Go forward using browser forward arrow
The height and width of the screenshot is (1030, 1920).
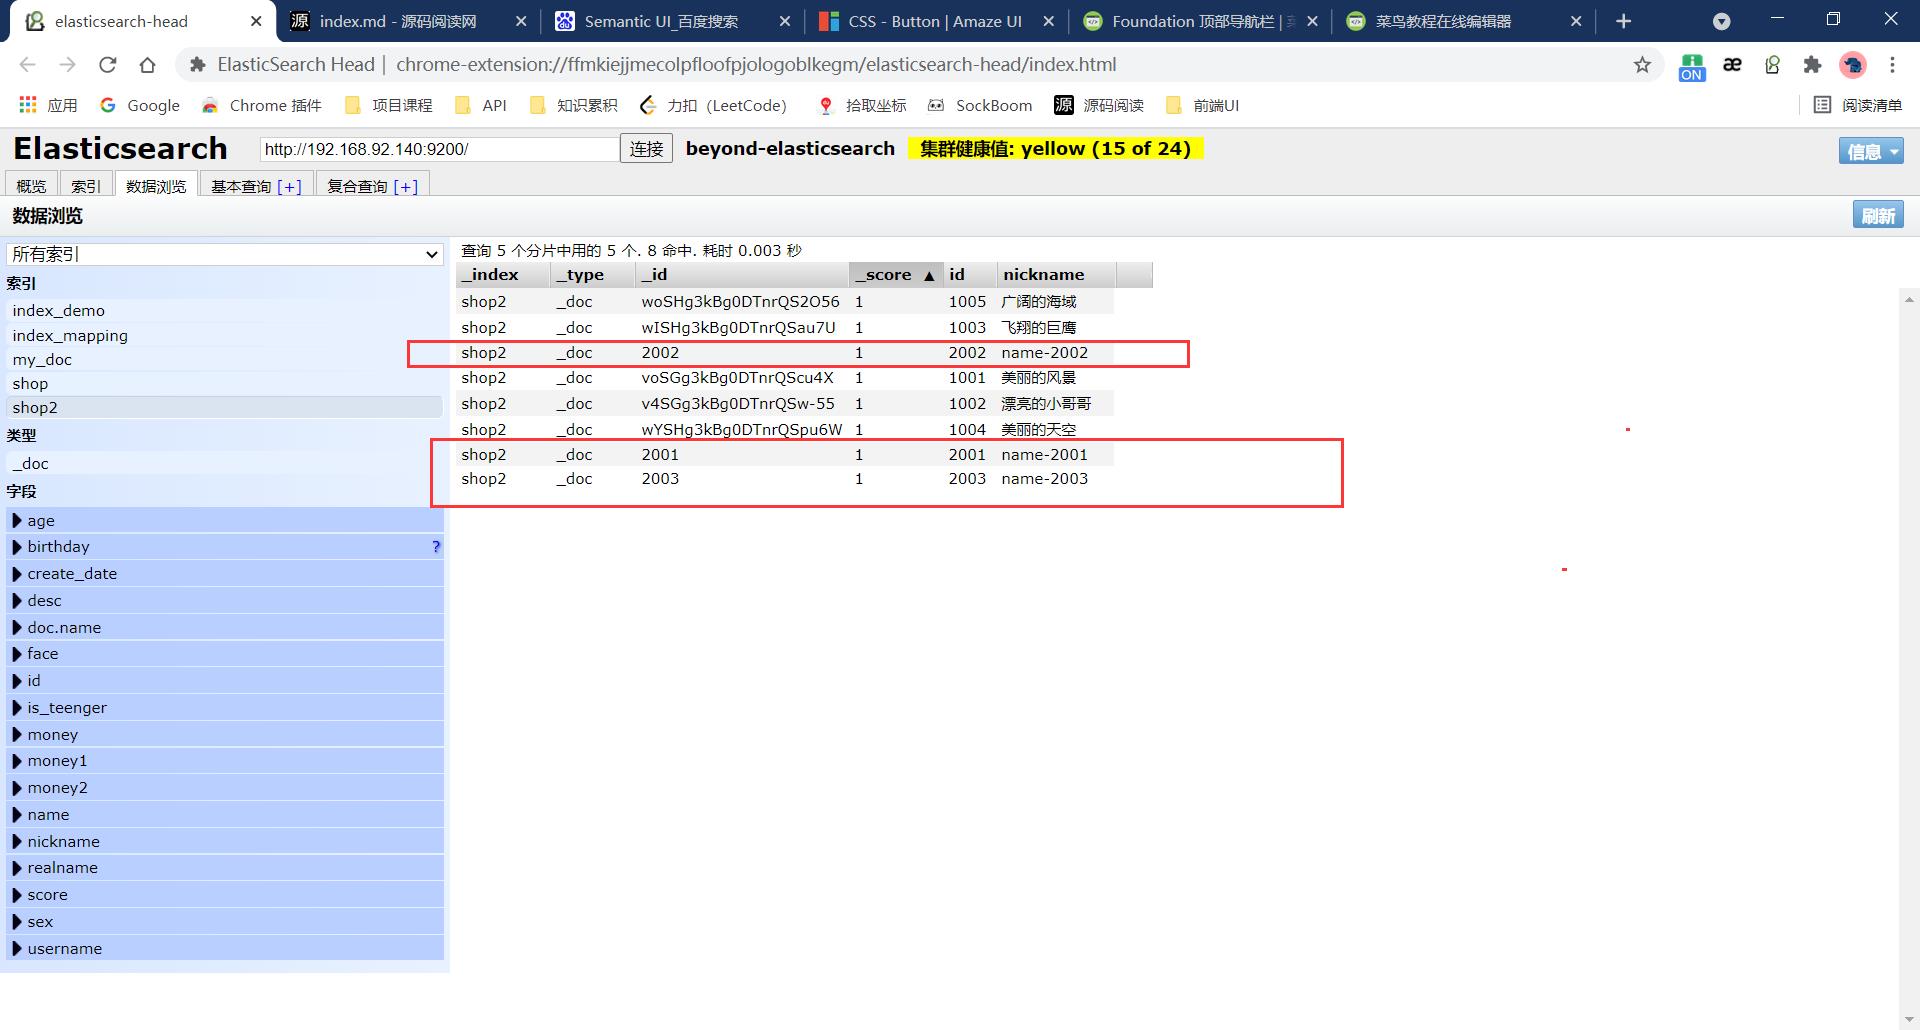pos(67,65)
